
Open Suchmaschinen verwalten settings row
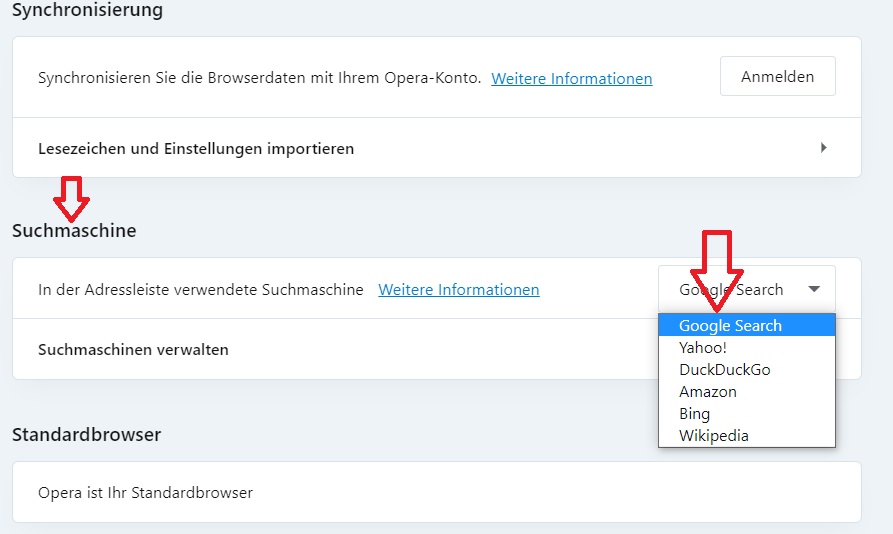[335, 349]
